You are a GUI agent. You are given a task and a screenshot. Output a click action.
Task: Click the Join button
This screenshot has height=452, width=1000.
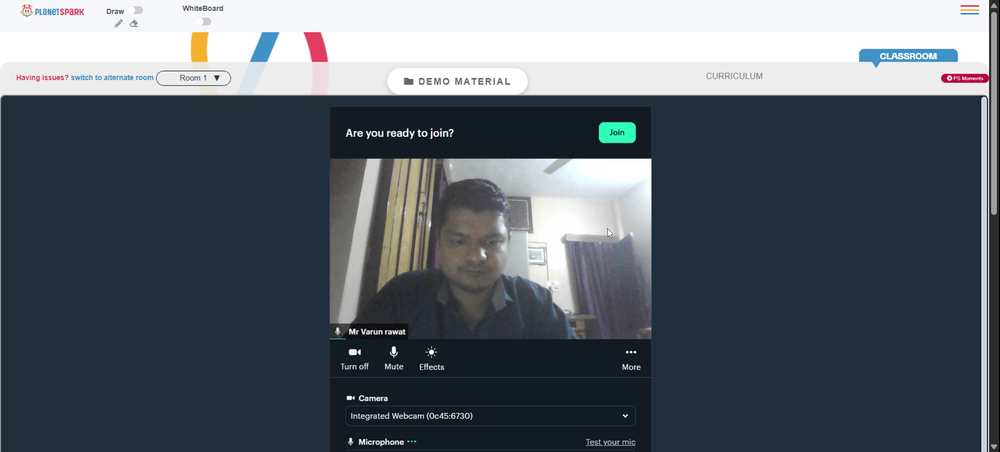click(617, 133)
